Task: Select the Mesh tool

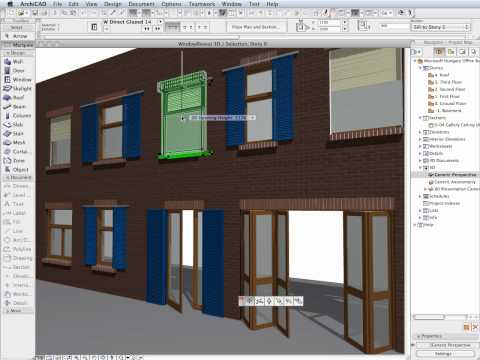Action: pyautogui.click(x=18, y=143)
